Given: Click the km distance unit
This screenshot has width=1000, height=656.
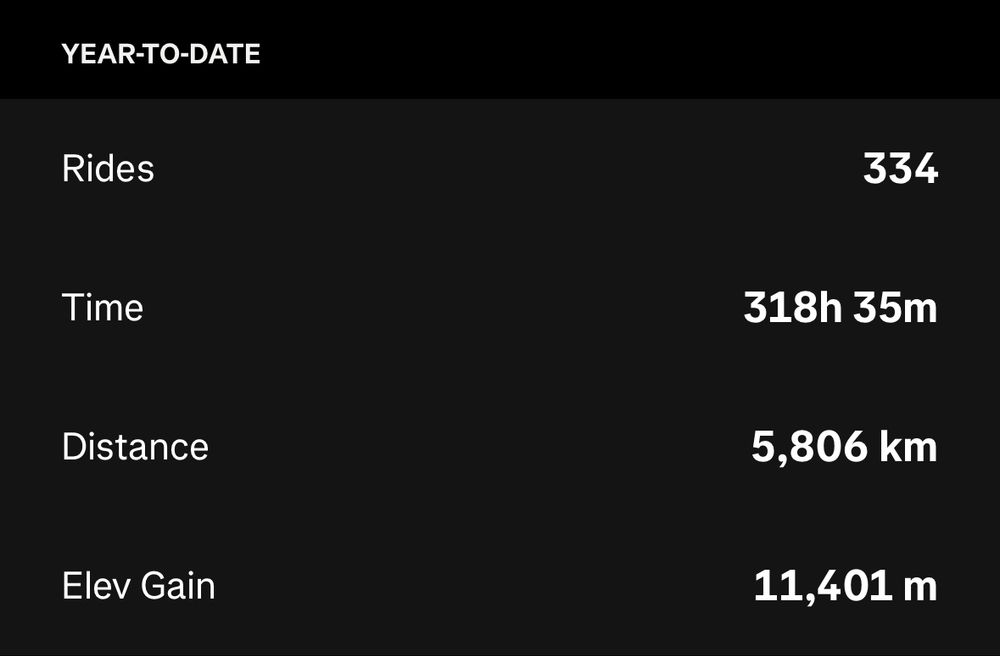Looking at the screenshot, I should tap(908, 446).
